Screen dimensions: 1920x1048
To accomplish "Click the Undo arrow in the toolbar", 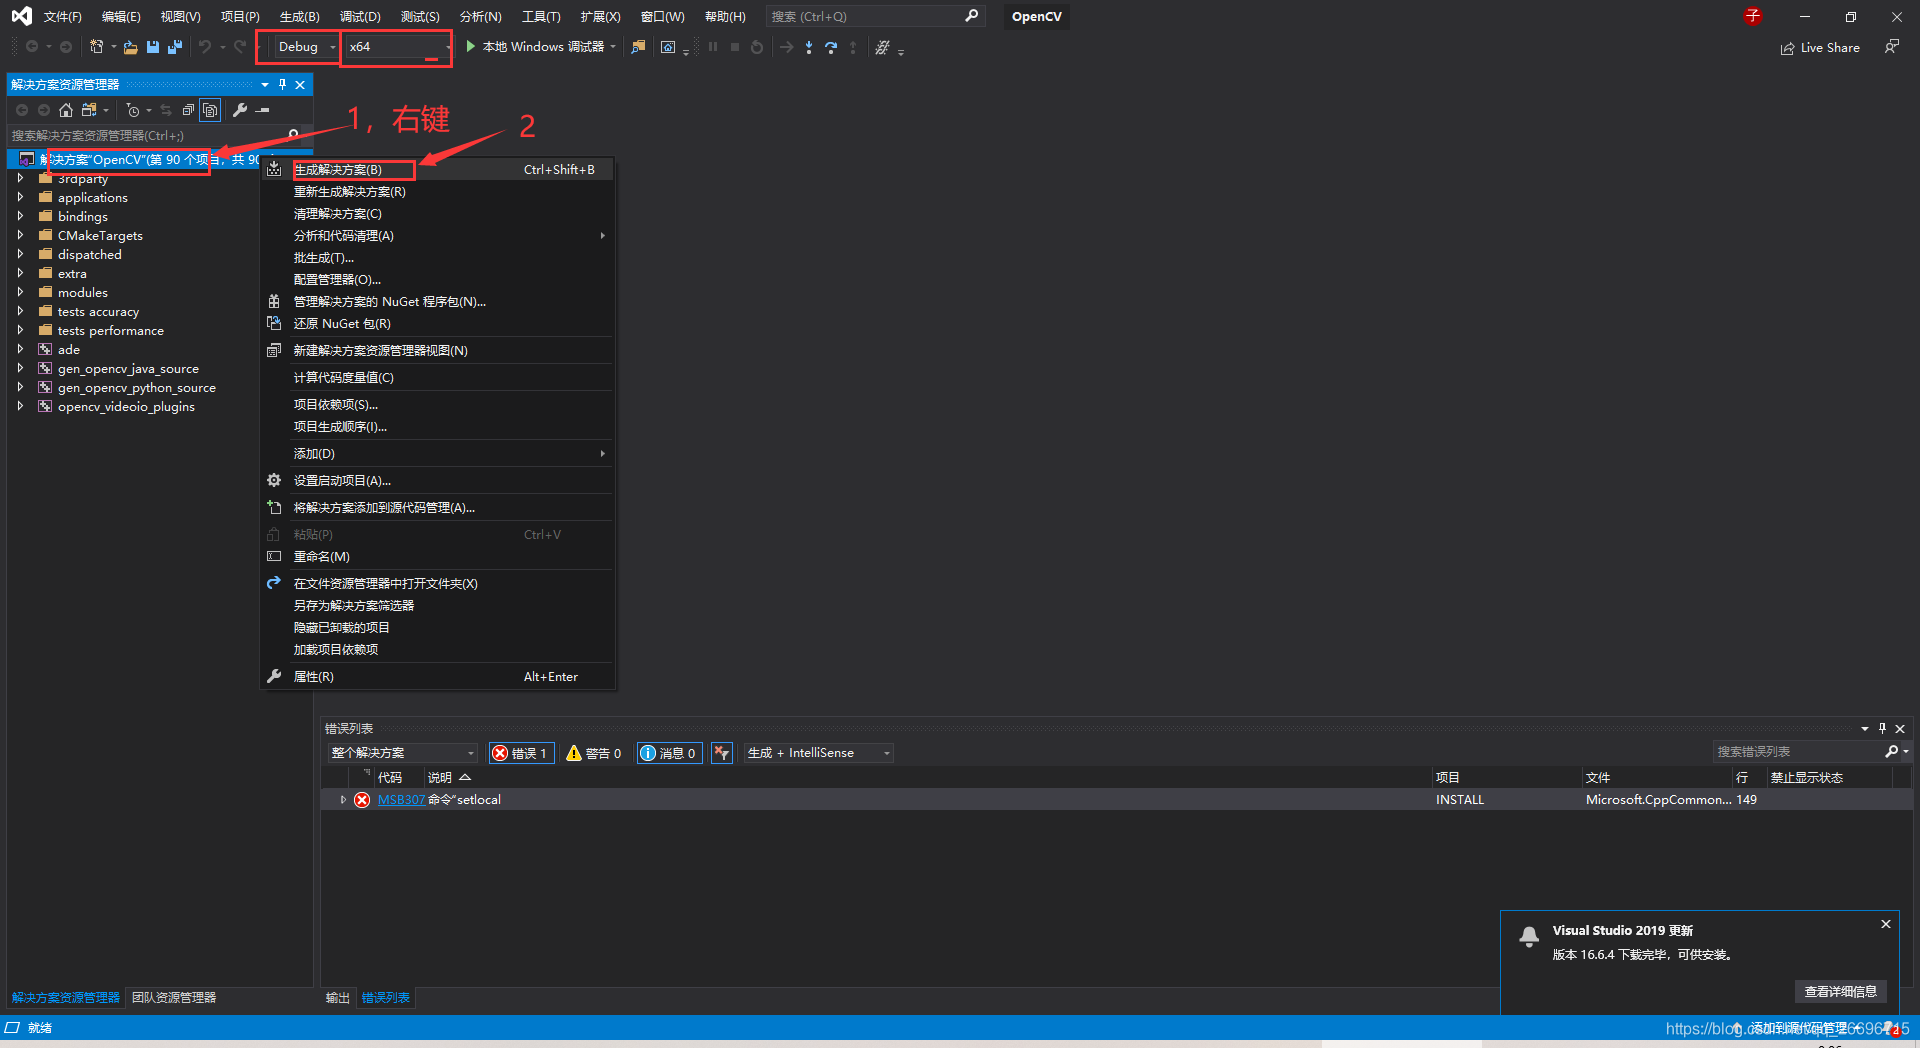I will tap(205, 47).
